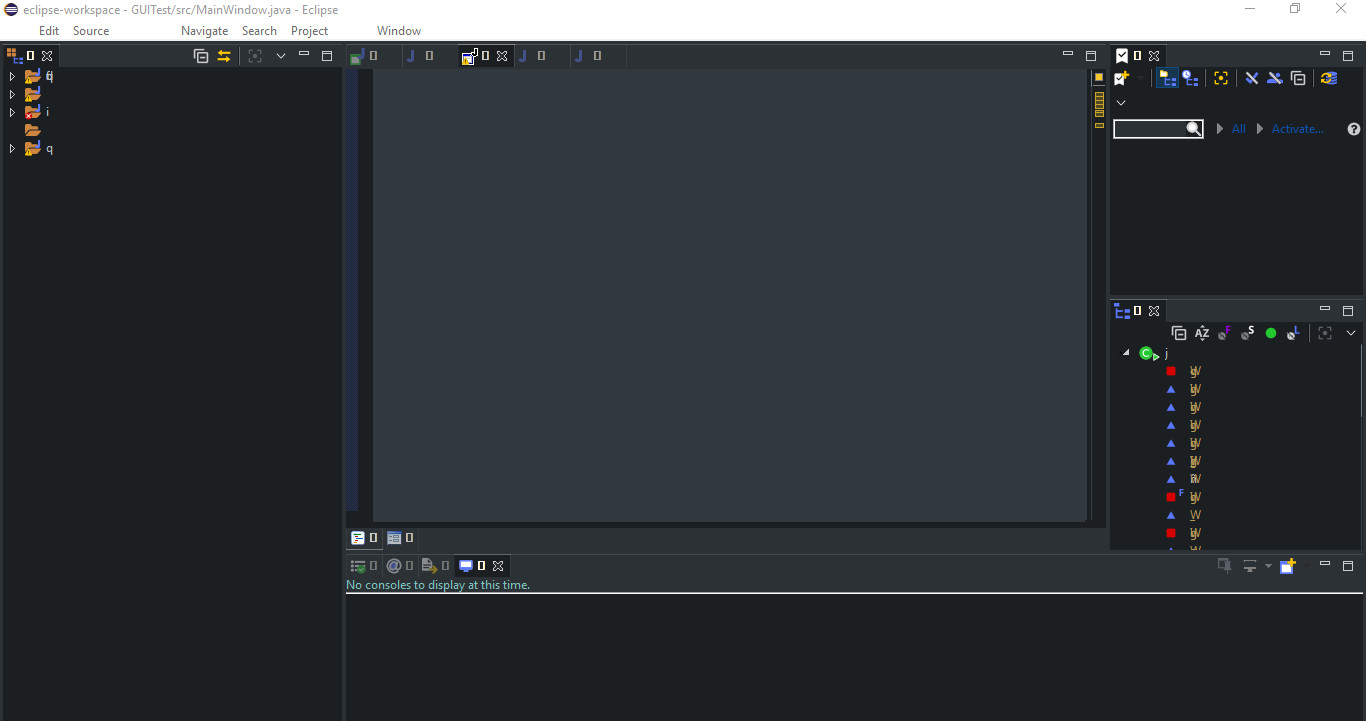The width and height of the screenshot is (1366, 721).
Task: Click the Focus on Workweek icon
Action: pos(1221,78)
